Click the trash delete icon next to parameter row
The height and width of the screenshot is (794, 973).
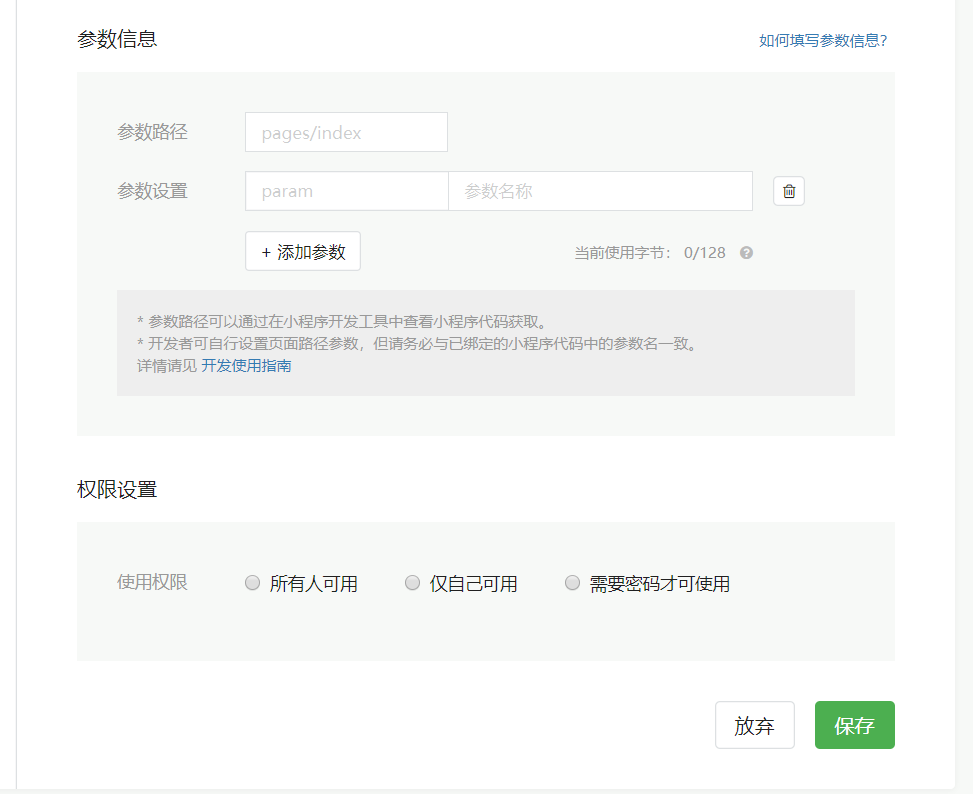(x=788, y=191)
